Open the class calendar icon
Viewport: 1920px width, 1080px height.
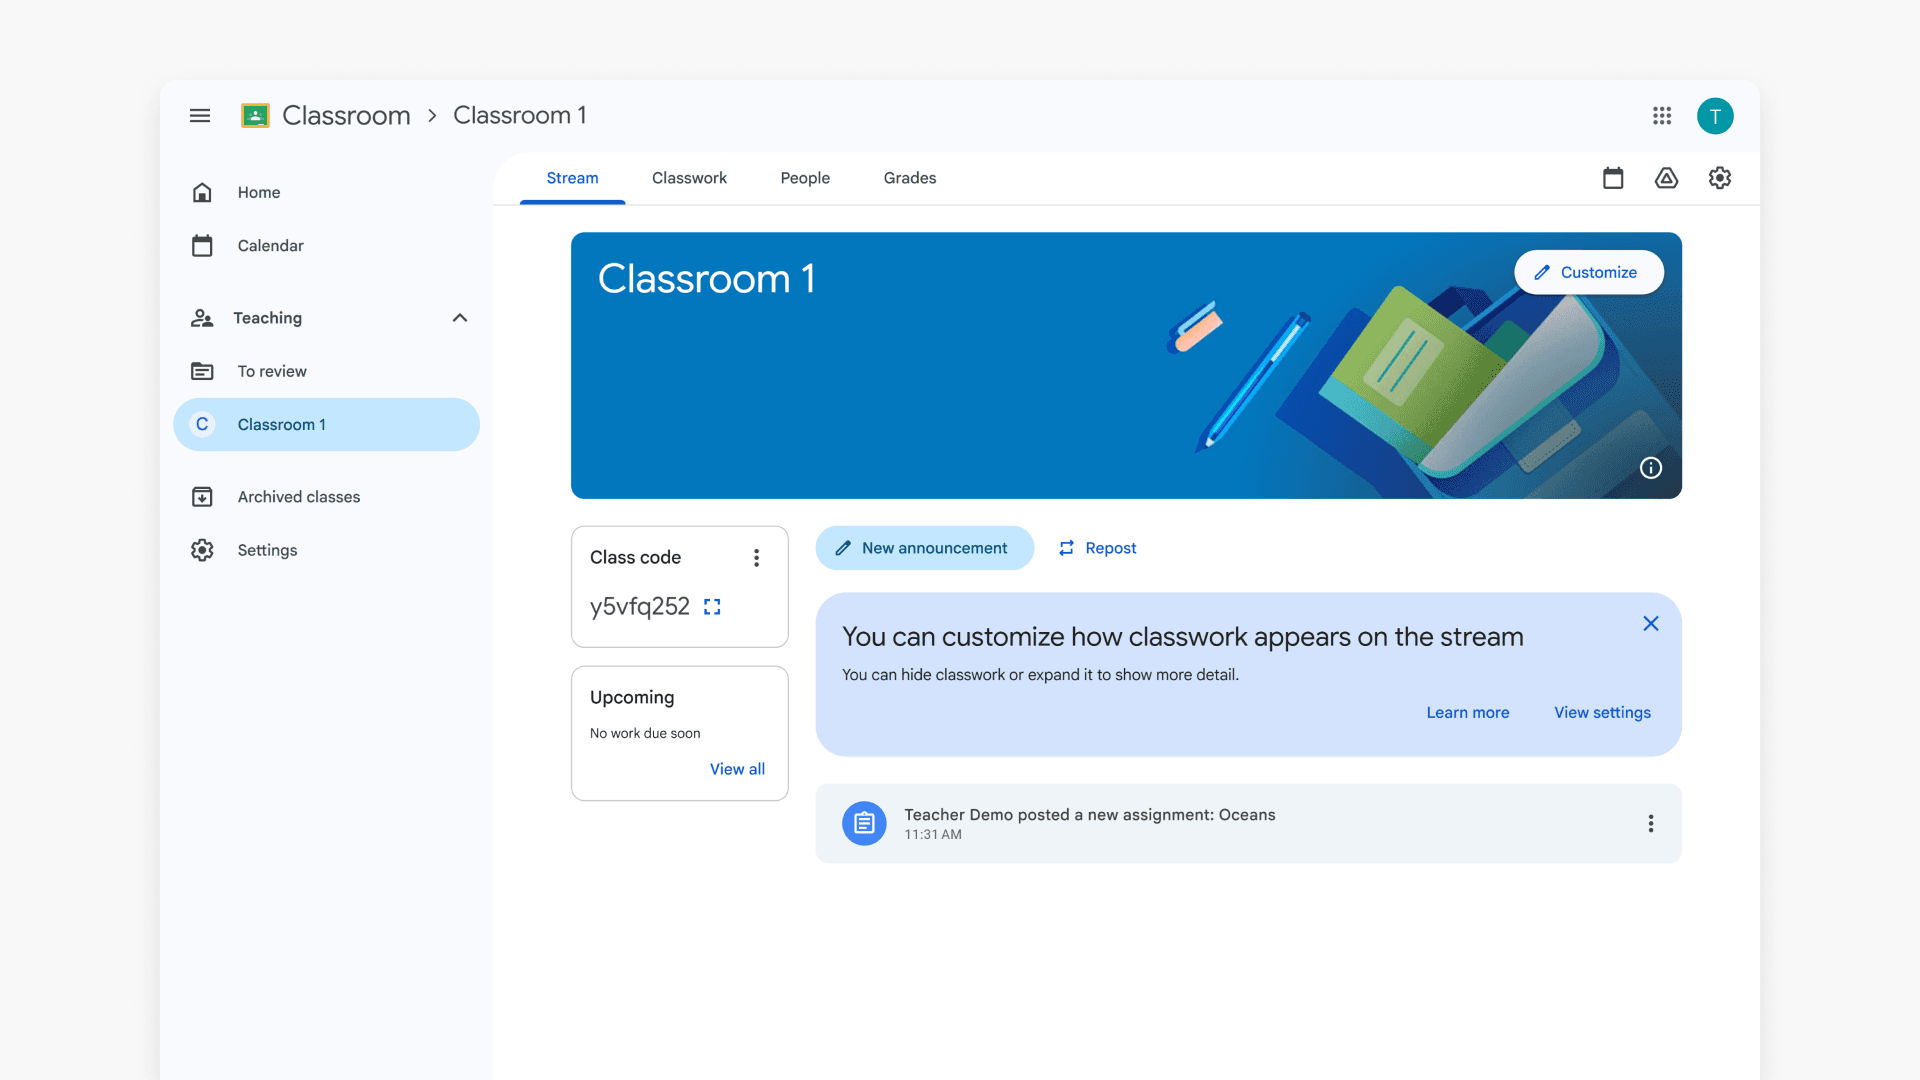pos(1613,178)
